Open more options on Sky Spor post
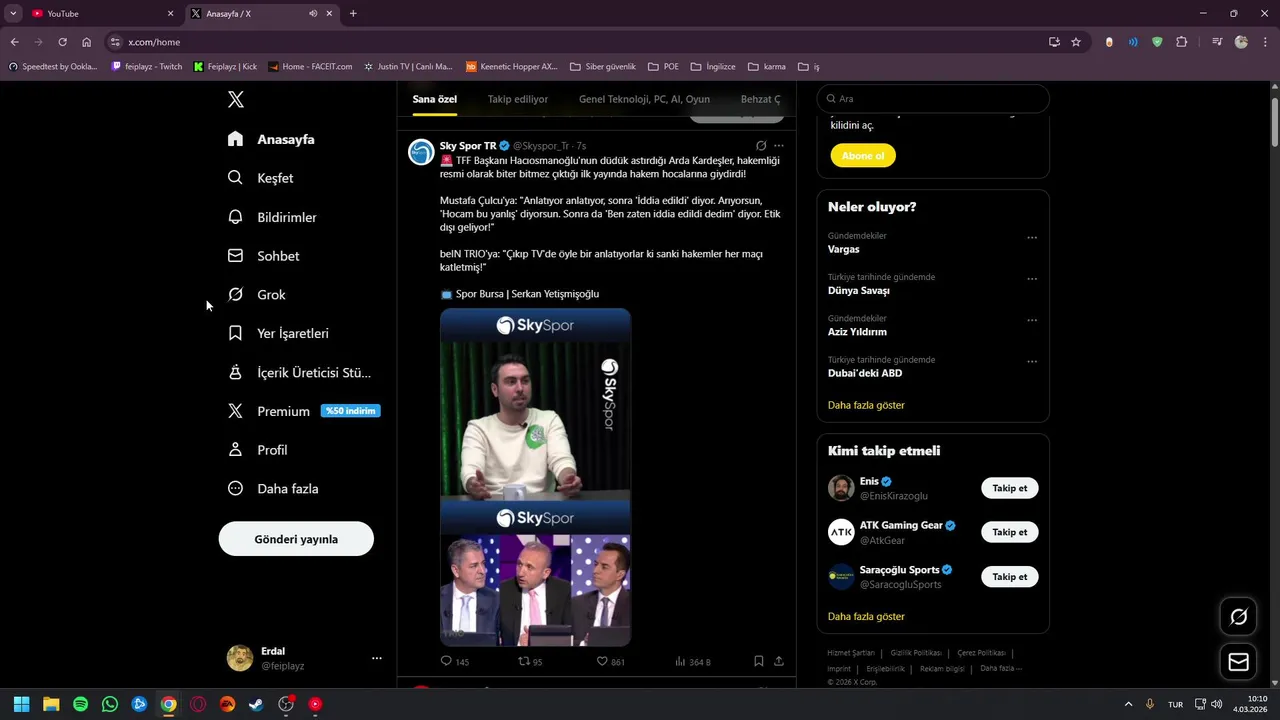Screen dimensions: 1280x720 [779, 146]
